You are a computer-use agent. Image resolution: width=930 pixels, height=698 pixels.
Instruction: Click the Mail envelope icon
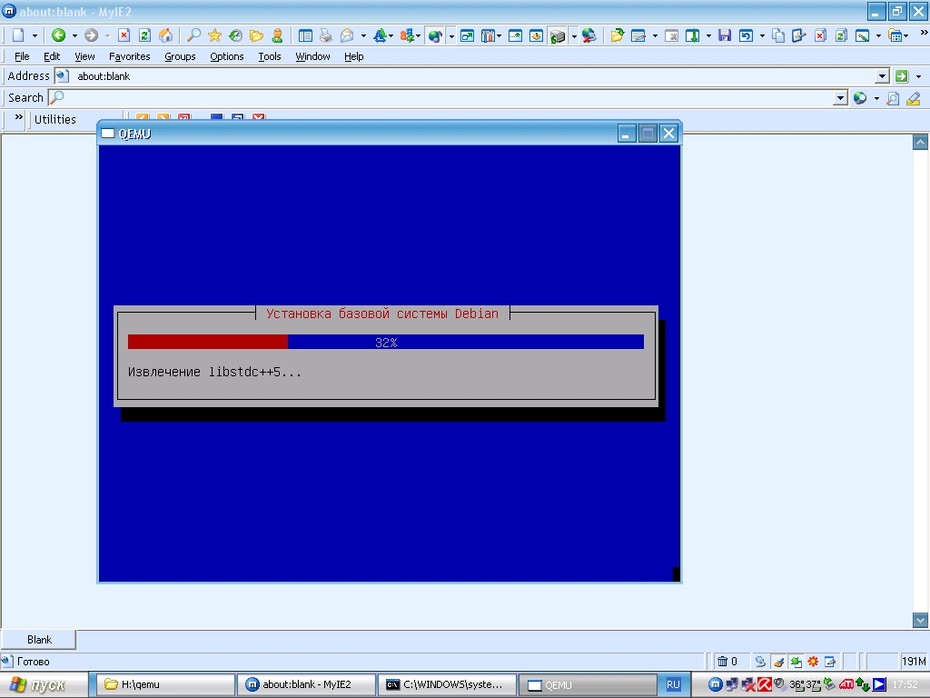tap(347, 36)
